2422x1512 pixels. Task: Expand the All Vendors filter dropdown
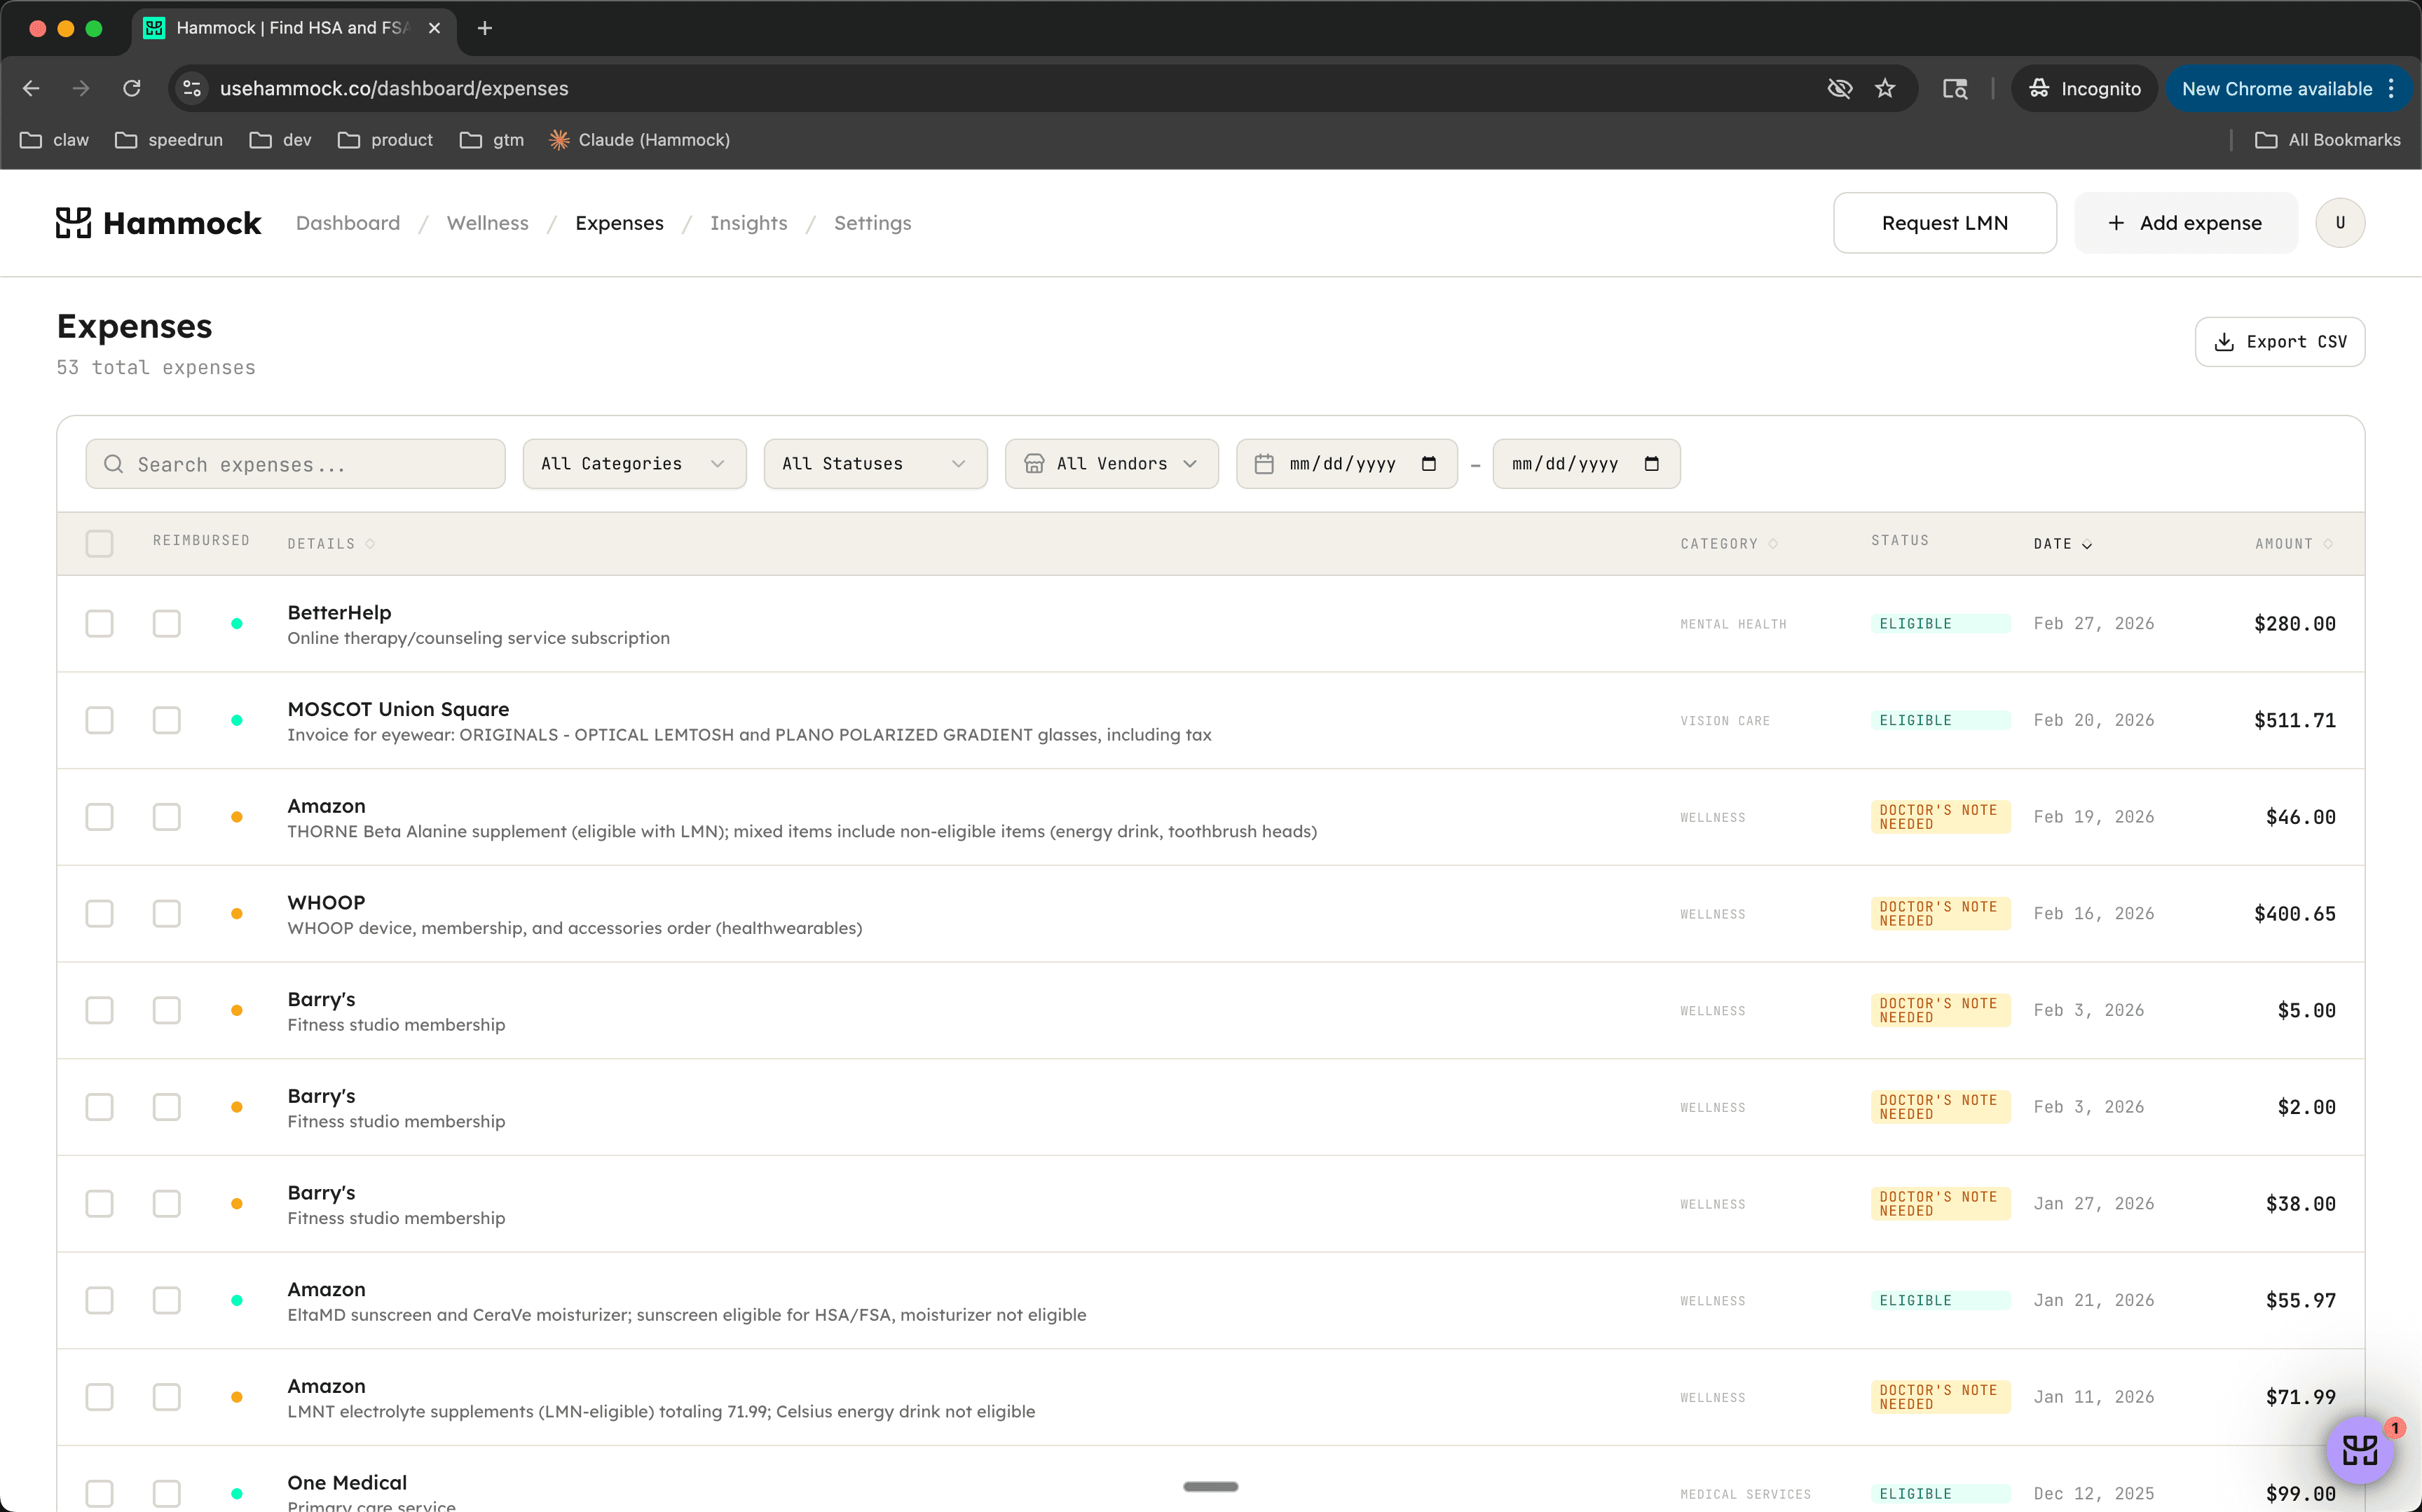point(1111,464)
